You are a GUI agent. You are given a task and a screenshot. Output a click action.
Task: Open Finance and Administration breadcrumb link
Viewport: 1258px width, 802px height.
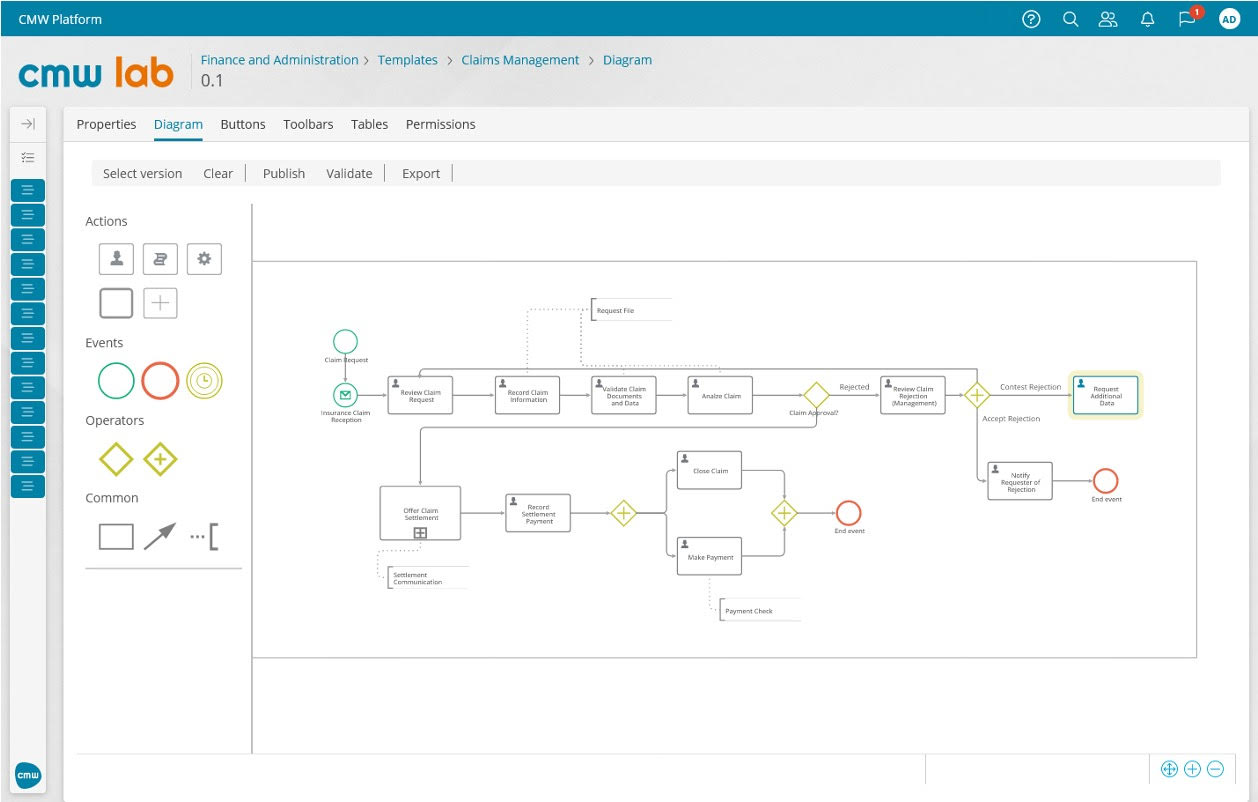tap(279, 60)
